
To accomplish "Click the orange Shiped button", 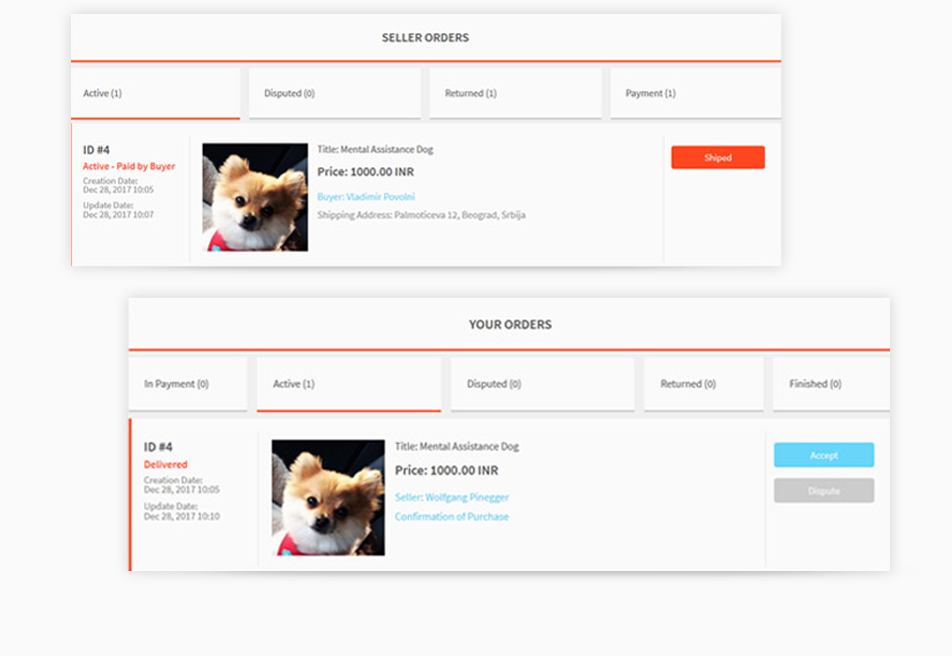I will (718, 157).
